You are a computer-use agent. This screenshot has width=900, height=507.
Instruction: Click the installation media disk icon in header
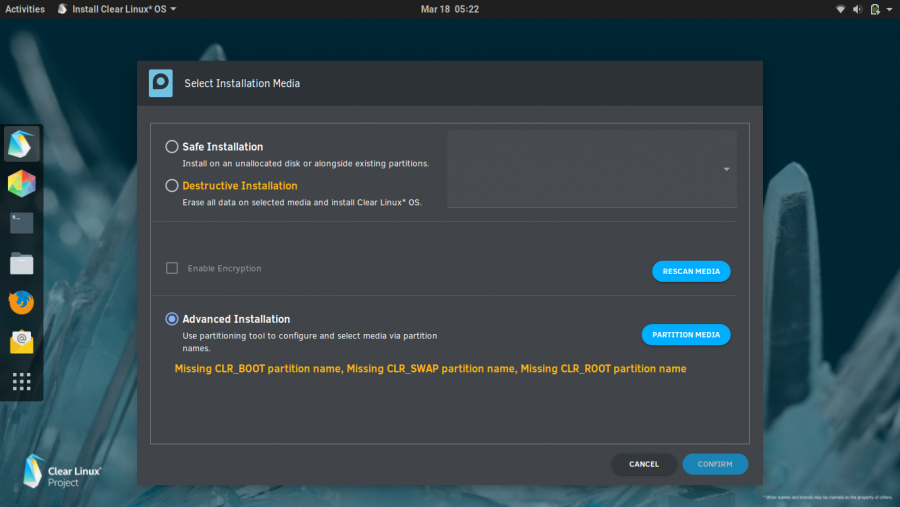click(x=161, y=83)
